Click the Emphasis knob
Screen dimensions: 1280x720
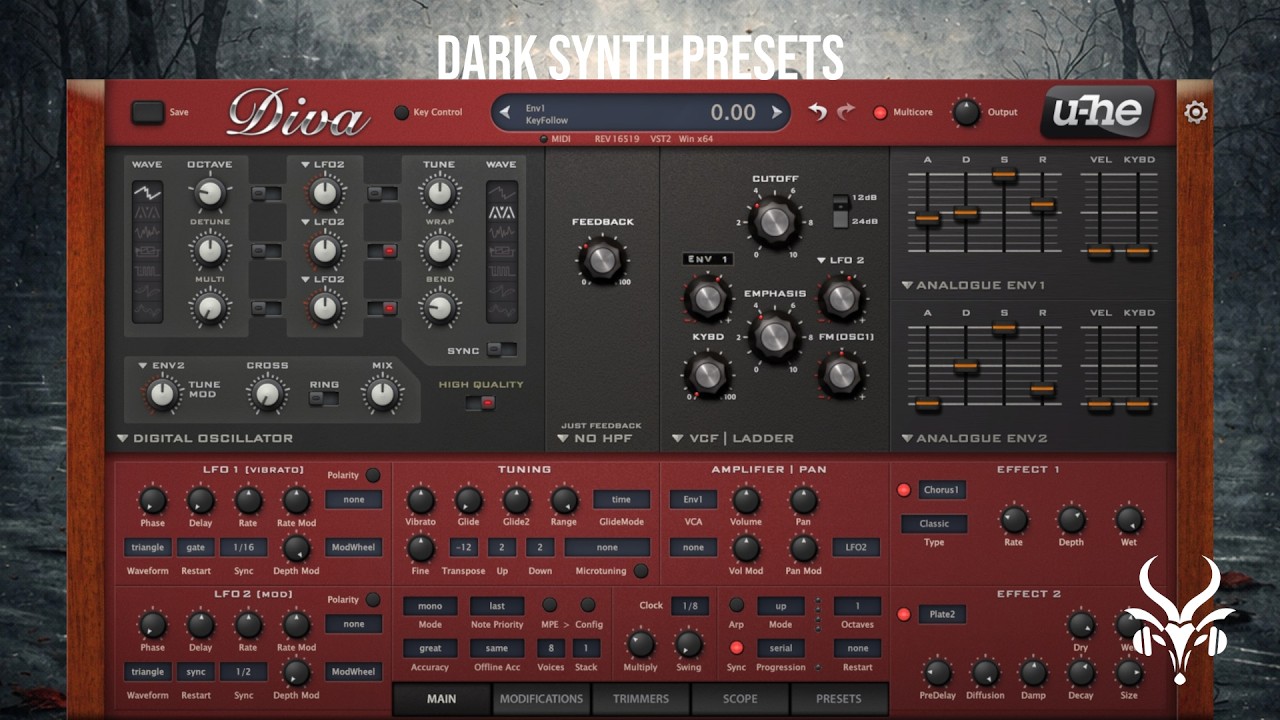(775, 337)
